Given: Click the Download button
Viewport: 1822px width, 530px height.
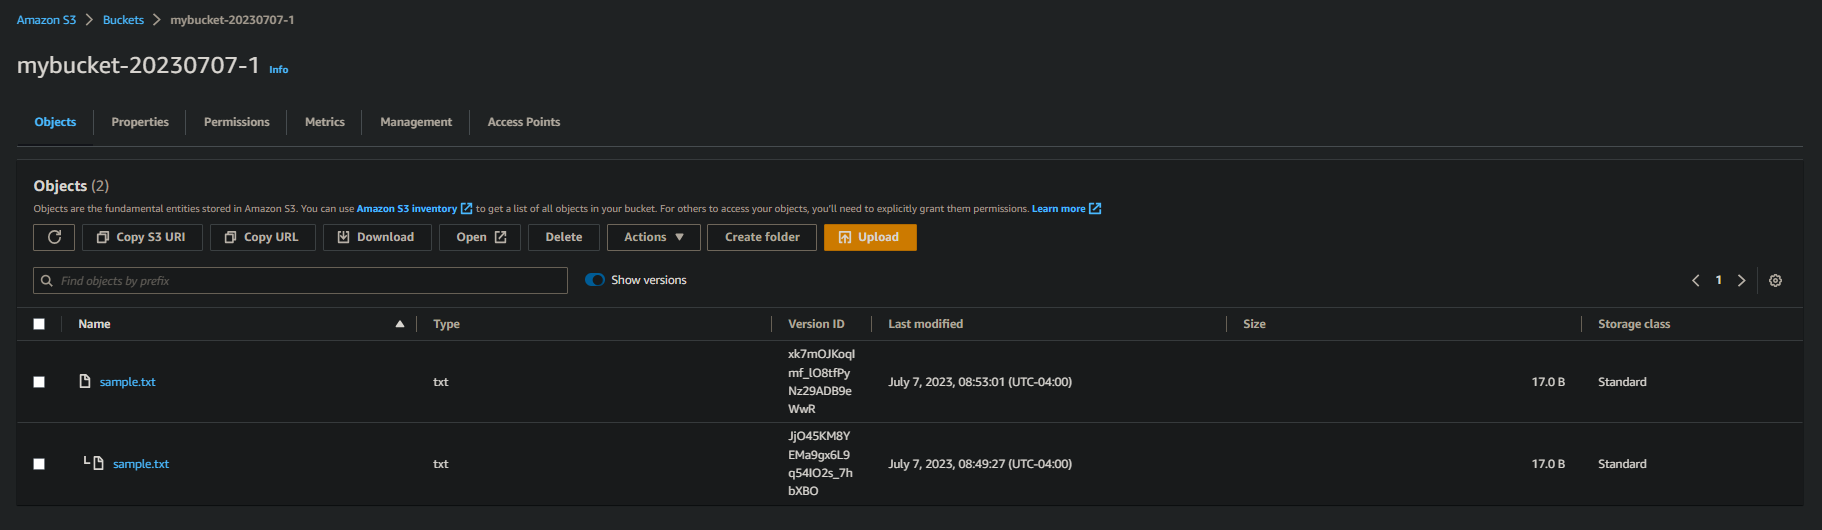Looking at the screenshot, I should 377,237.
